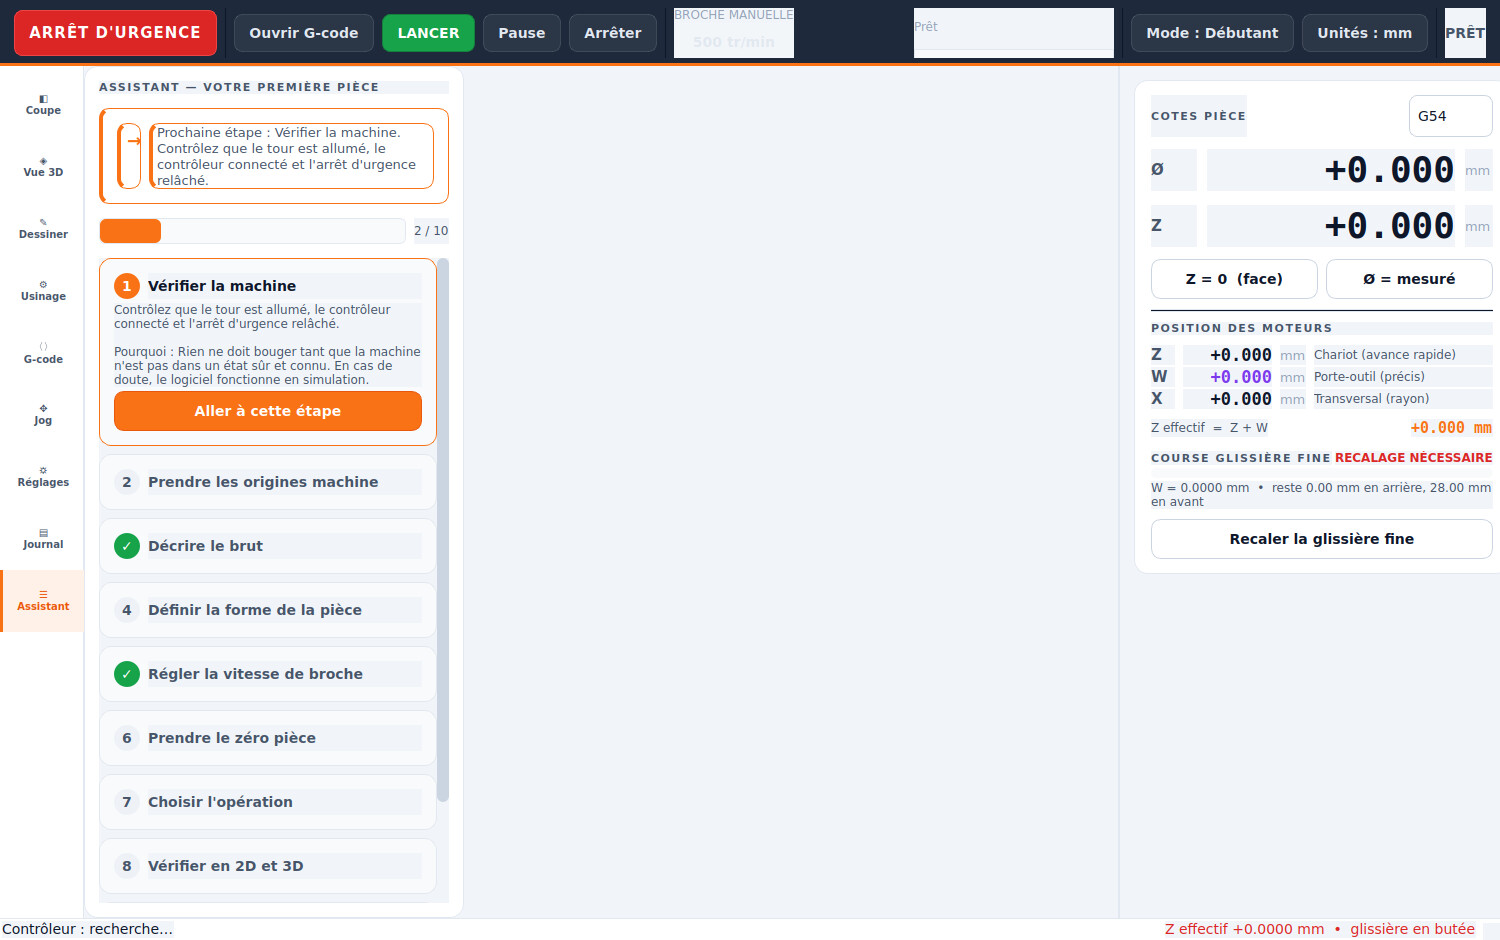Image resolution: width=1500 pixels, height=940 pixels.
Task: Click the Ø = mesuré button
Action: click(1409, 279)
